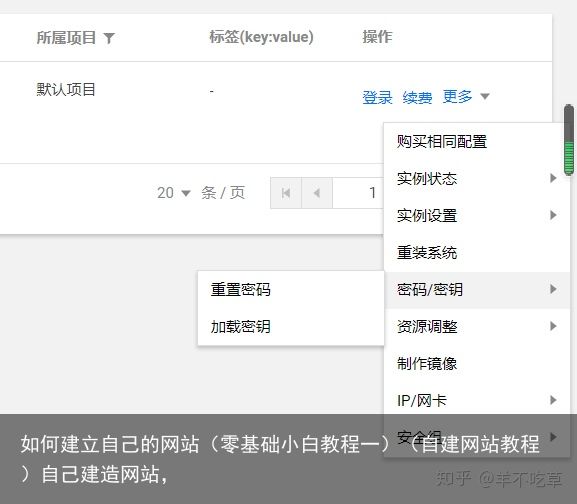Screen dimensions: 577x504
Task: Open the 更多 dropdown arrow
Action: coord(485,96)
